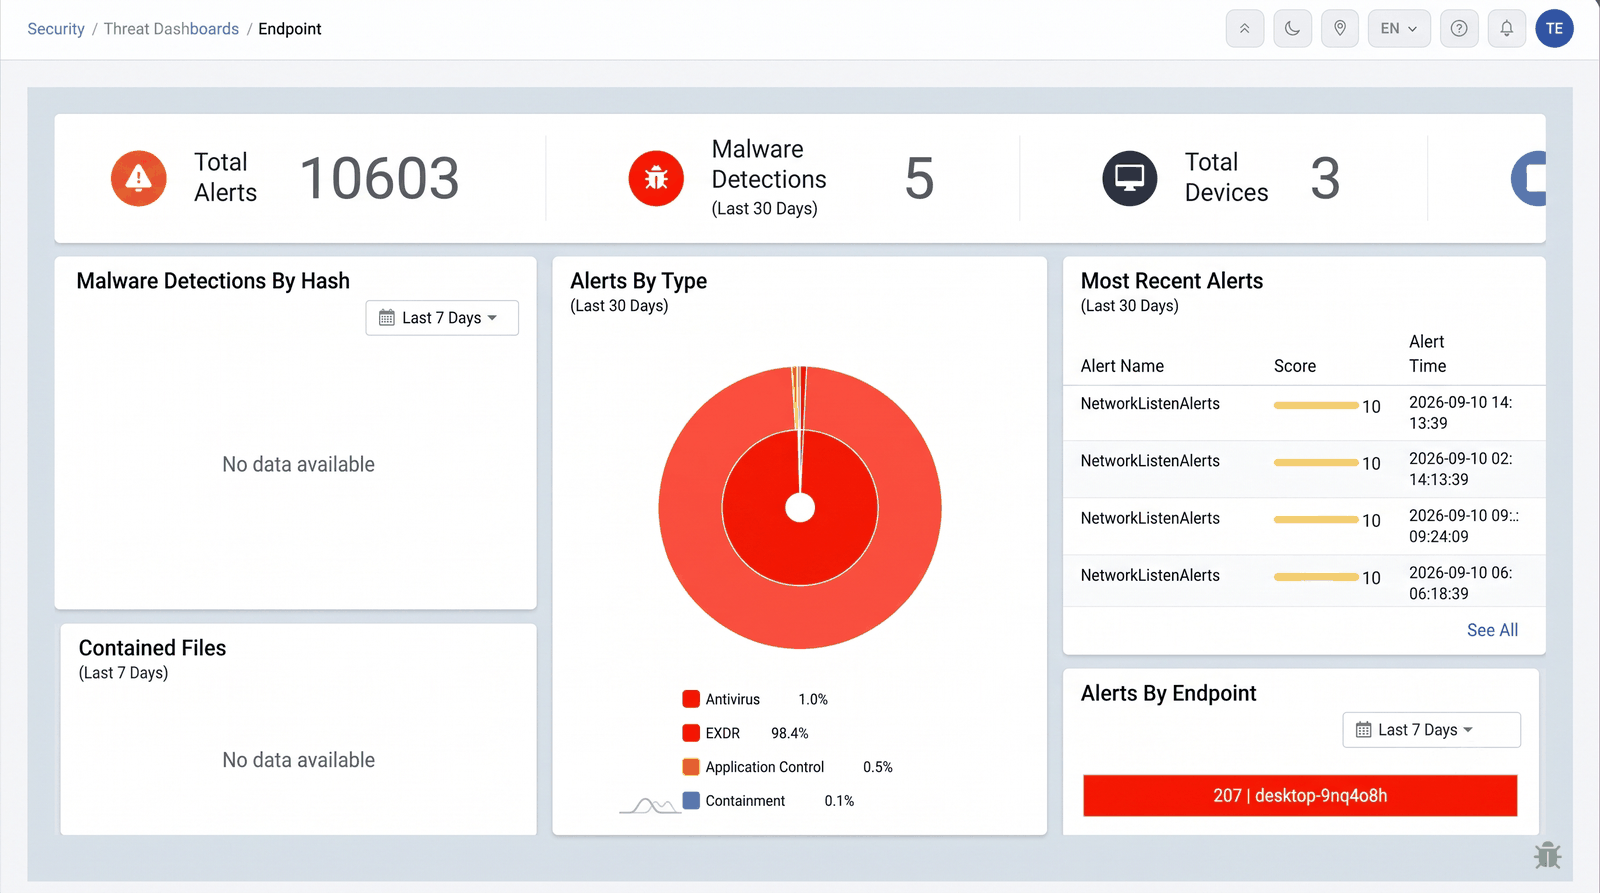Click the Alert Time column header
The image size is (1600, 893).
[x=1428, y=354]
